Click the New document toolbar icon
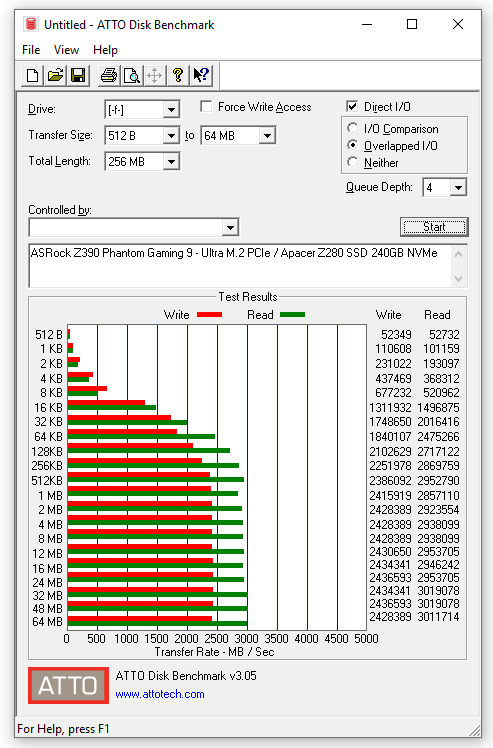Image resolution: width=493 pixels, height=748 pixels. point(32,75)
